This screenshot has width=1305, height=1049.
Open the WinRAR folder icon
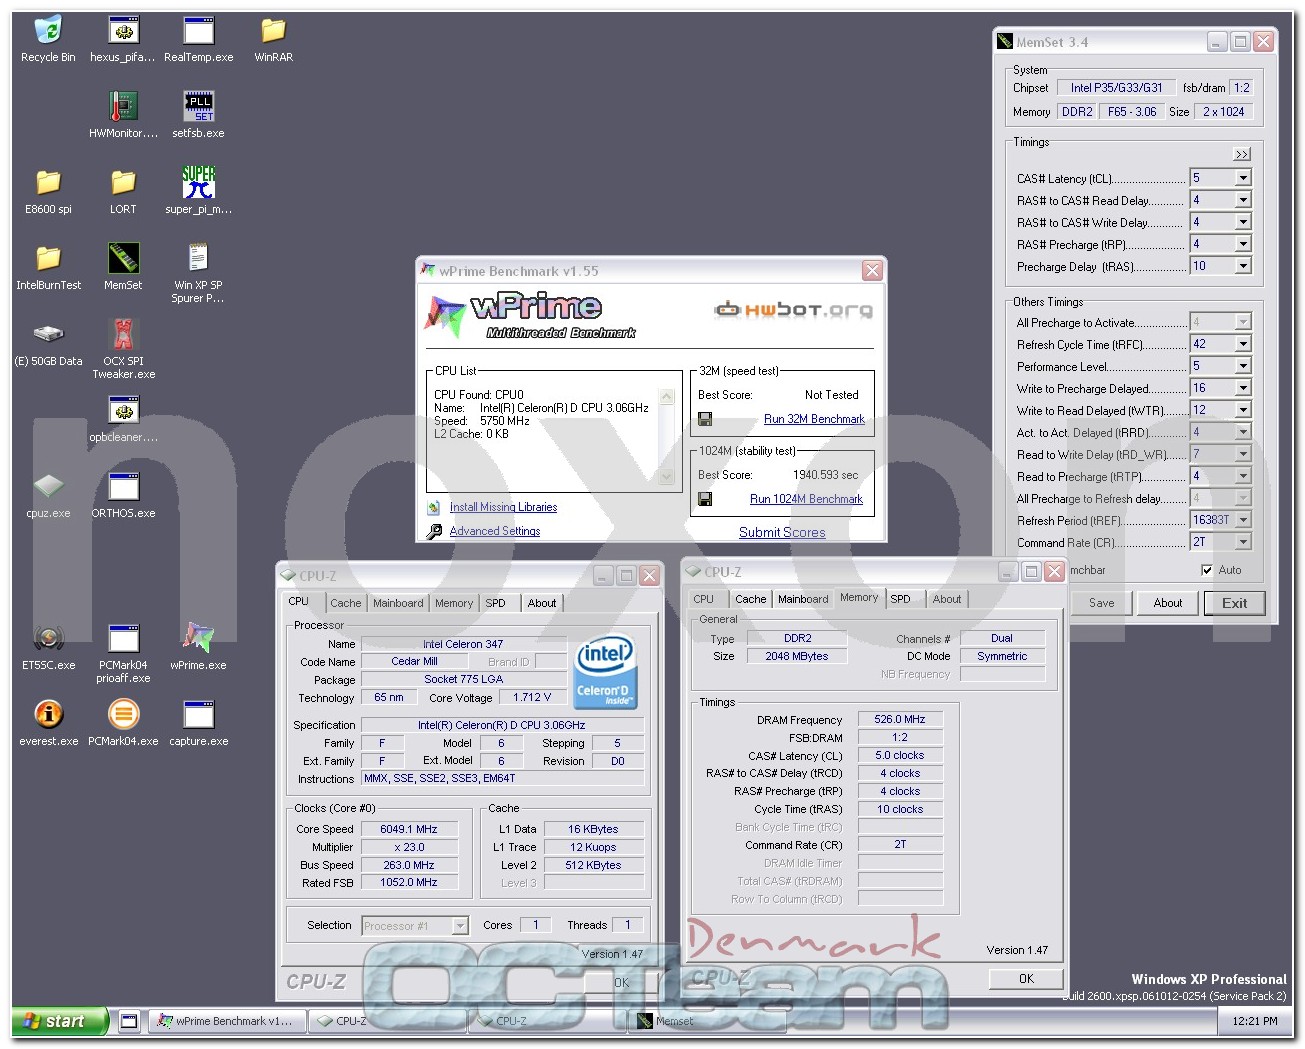[x=273, y=40]
